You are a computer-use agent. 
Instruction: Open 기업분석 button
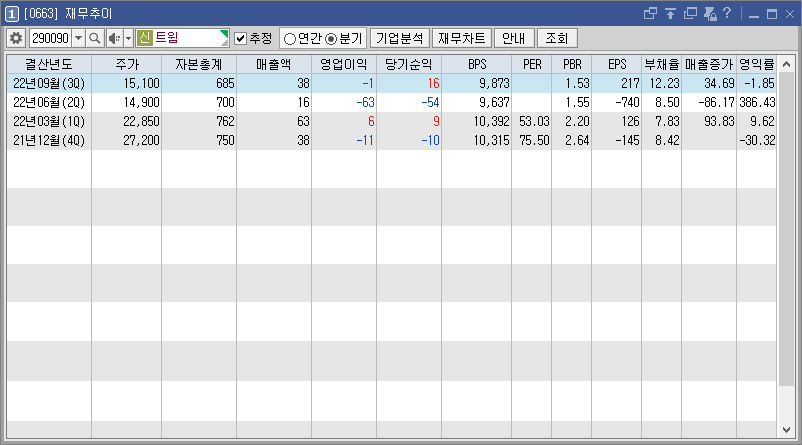tap(399, 38)
